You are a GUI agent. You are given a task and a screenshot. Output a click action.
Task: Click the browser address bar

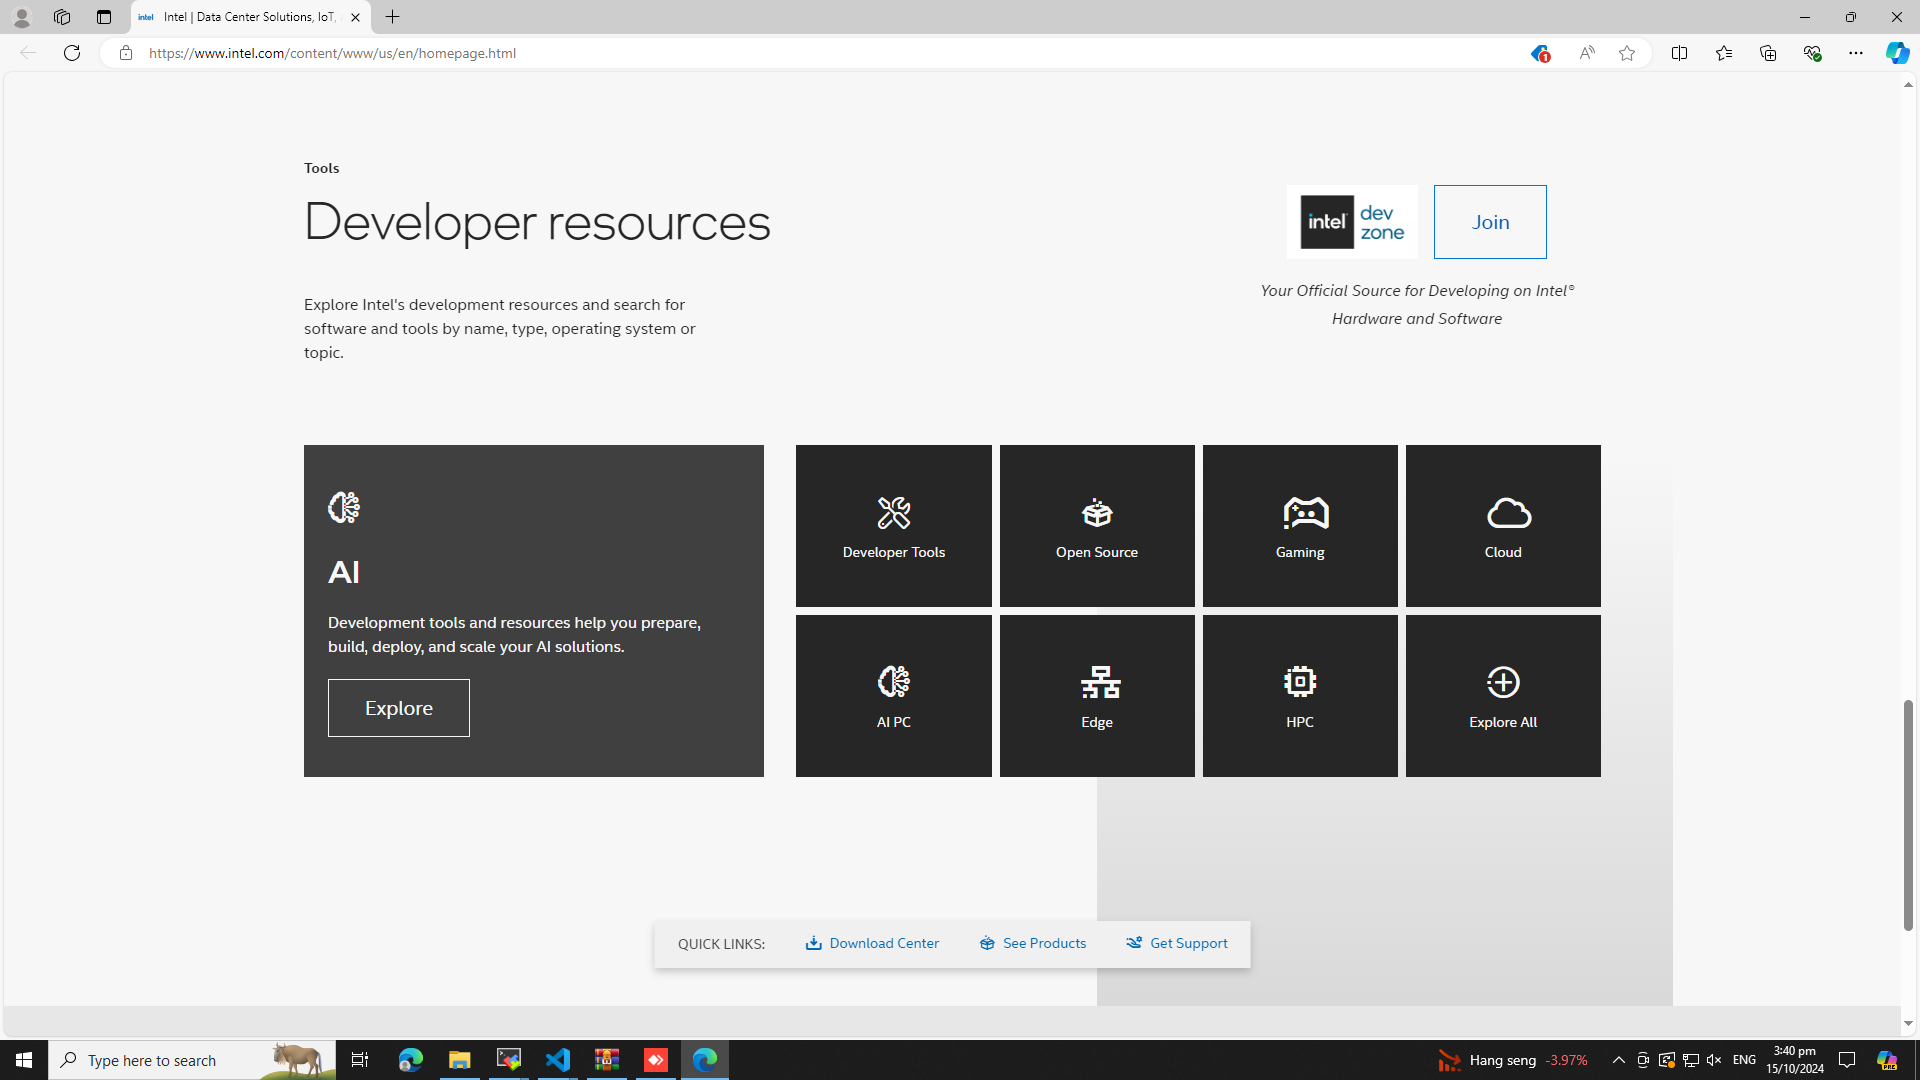pyautogui.click(x=800, y=53)
